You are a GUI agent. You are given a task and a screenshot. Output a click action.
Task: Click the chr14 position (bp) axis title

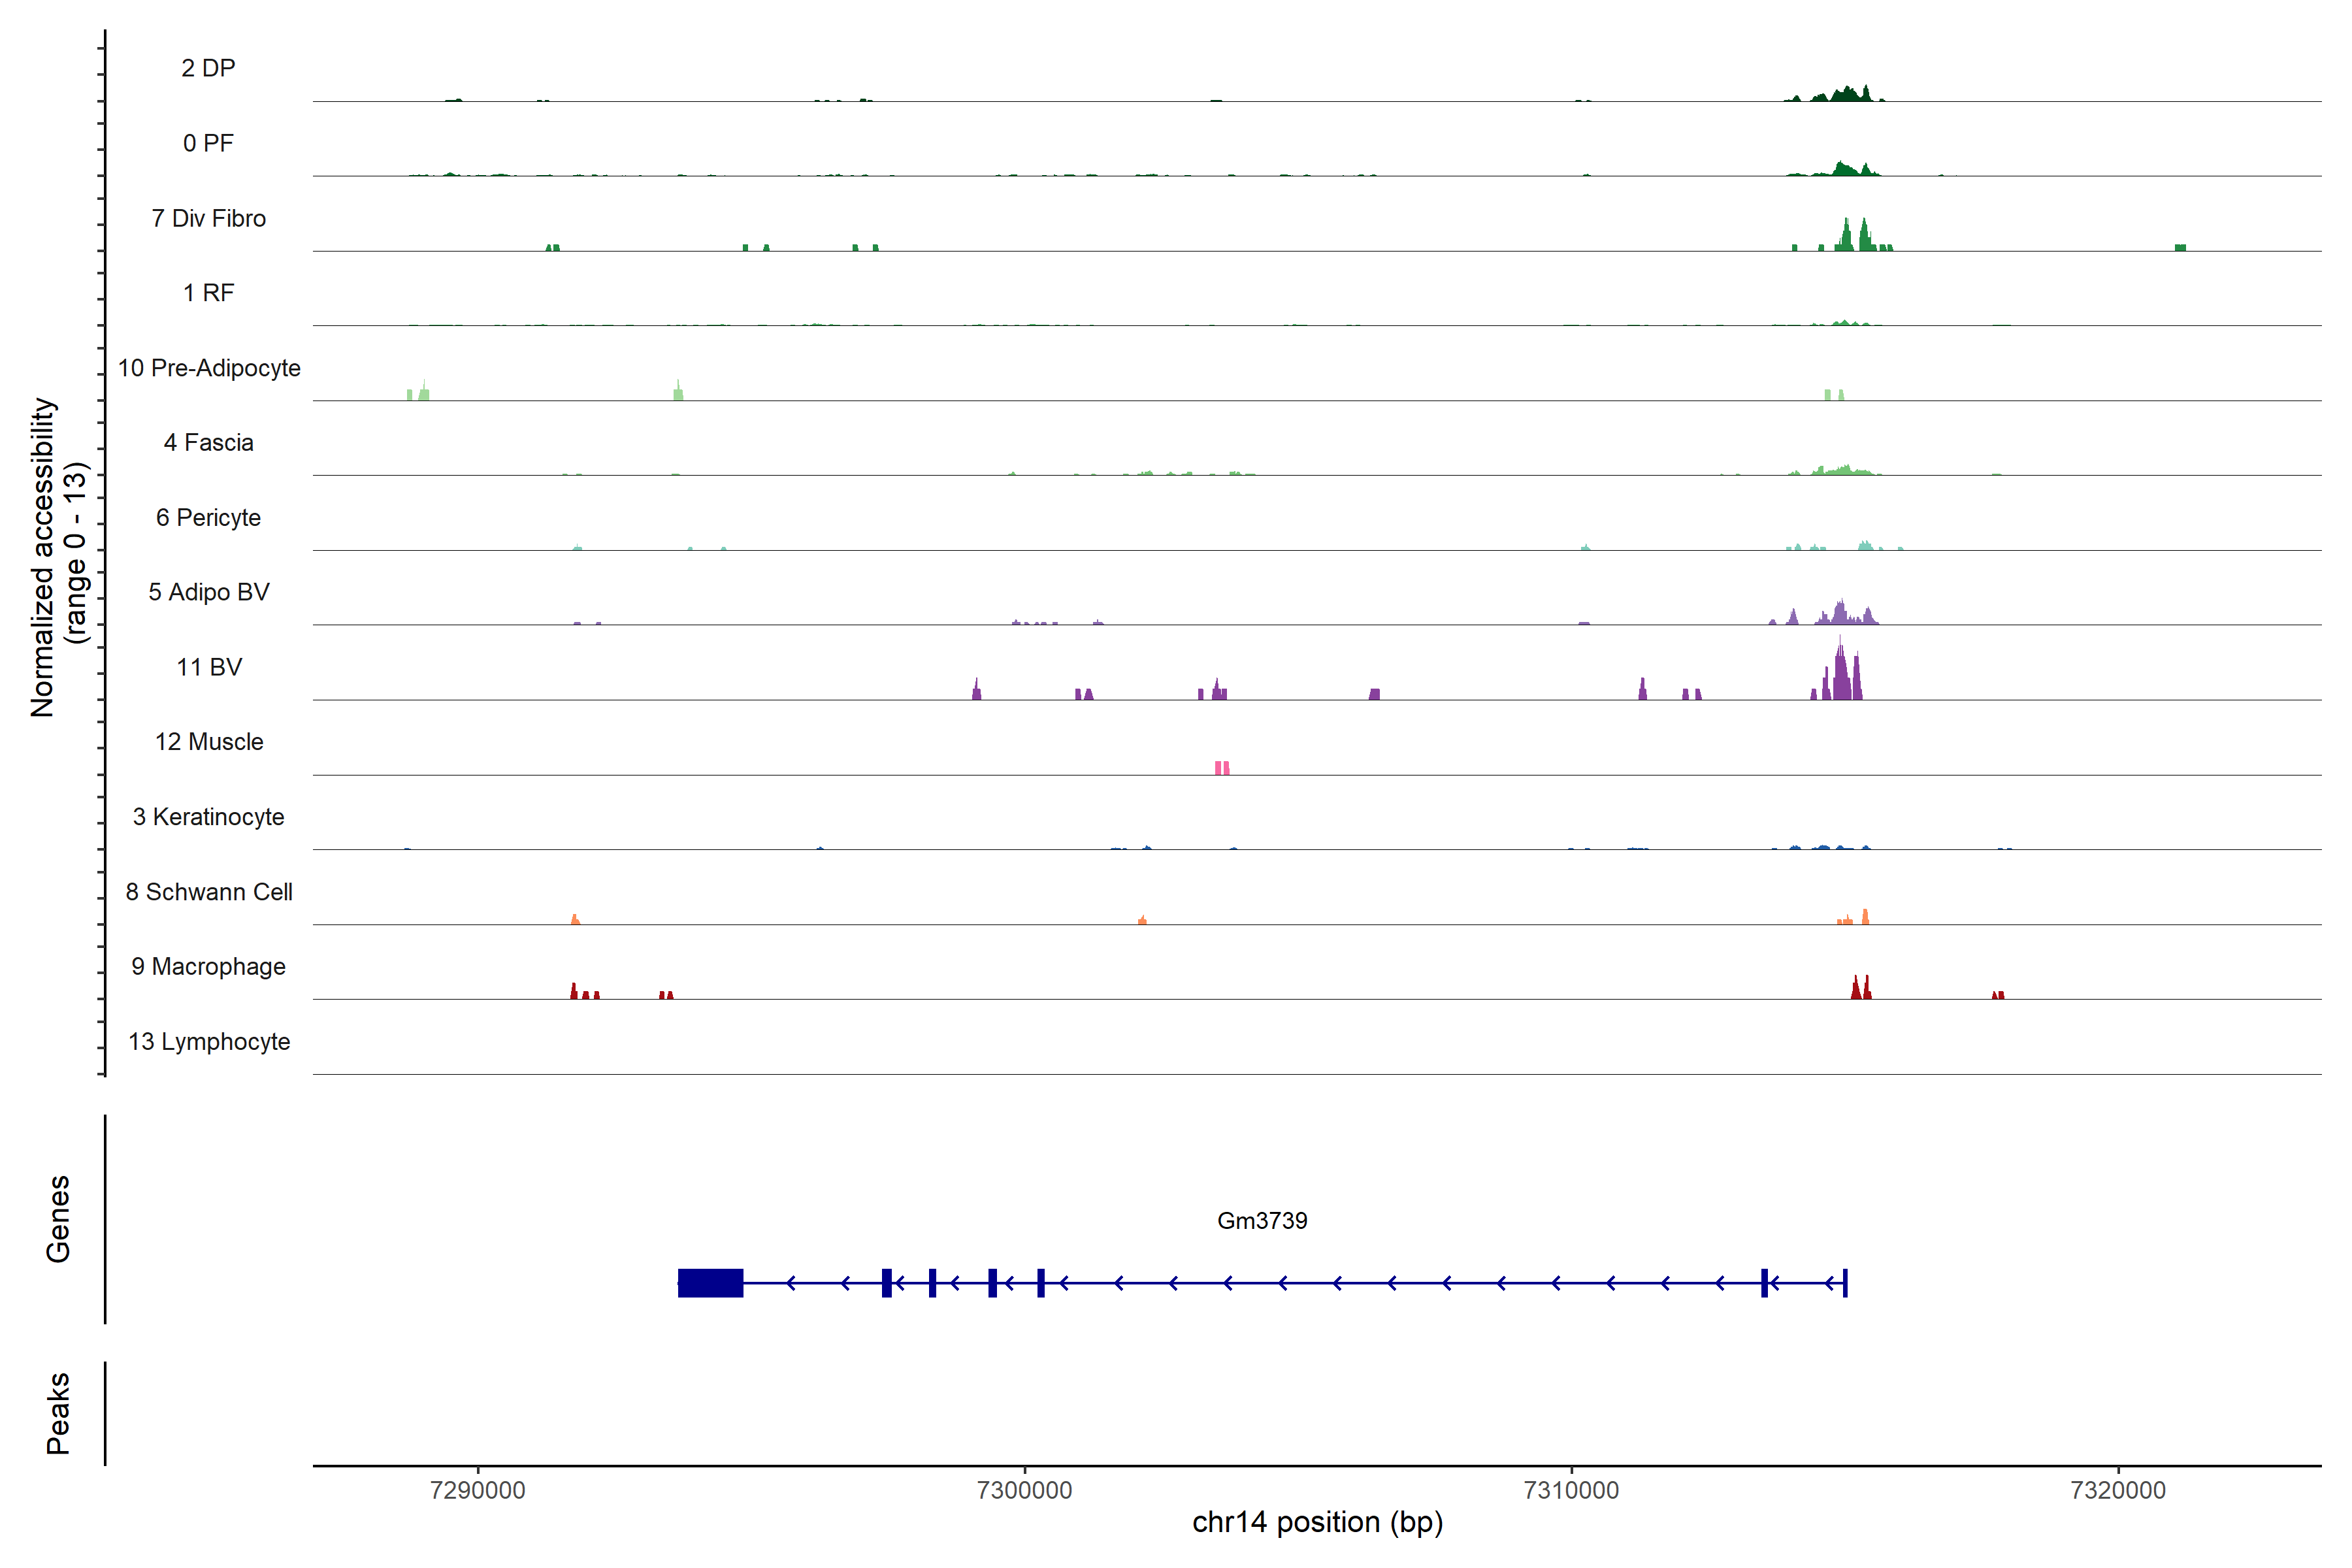pyautogui.click(x=1317, y=1522)
